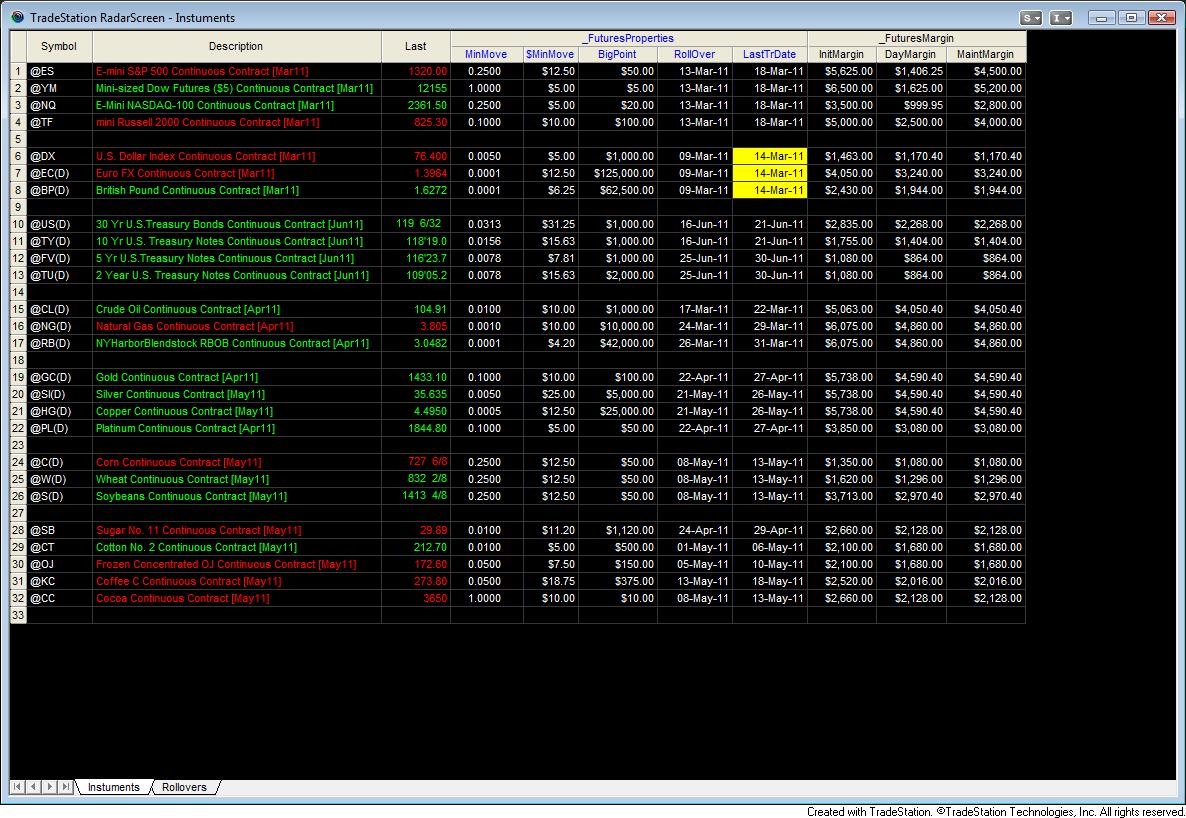Click the MinMove column header
1186x818 pixels.
(x=486, y=54)
